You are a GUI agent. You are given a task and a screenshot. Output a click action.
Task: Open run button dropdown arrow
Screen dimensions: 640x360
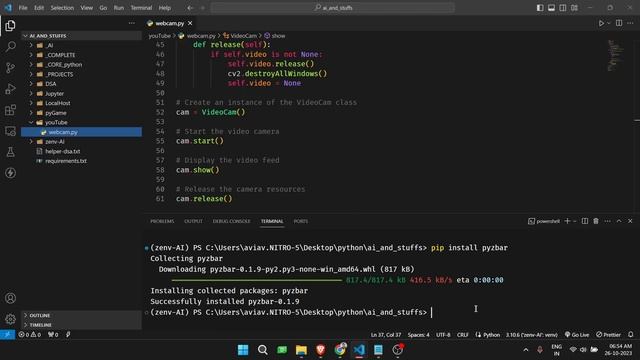coord(608,23)
